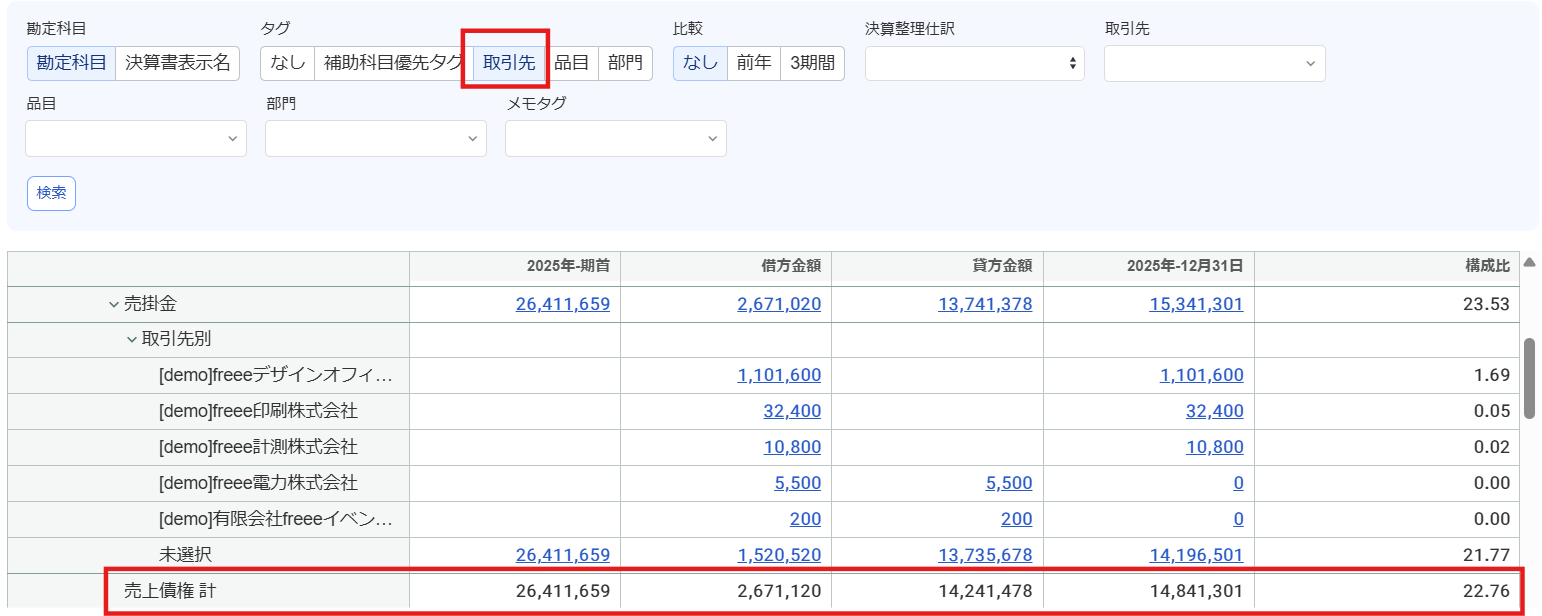The height and width of the screenshot is (616, 1542).
Task: Open the 1,101,600 debit amount link
Action: coord(779,376)
